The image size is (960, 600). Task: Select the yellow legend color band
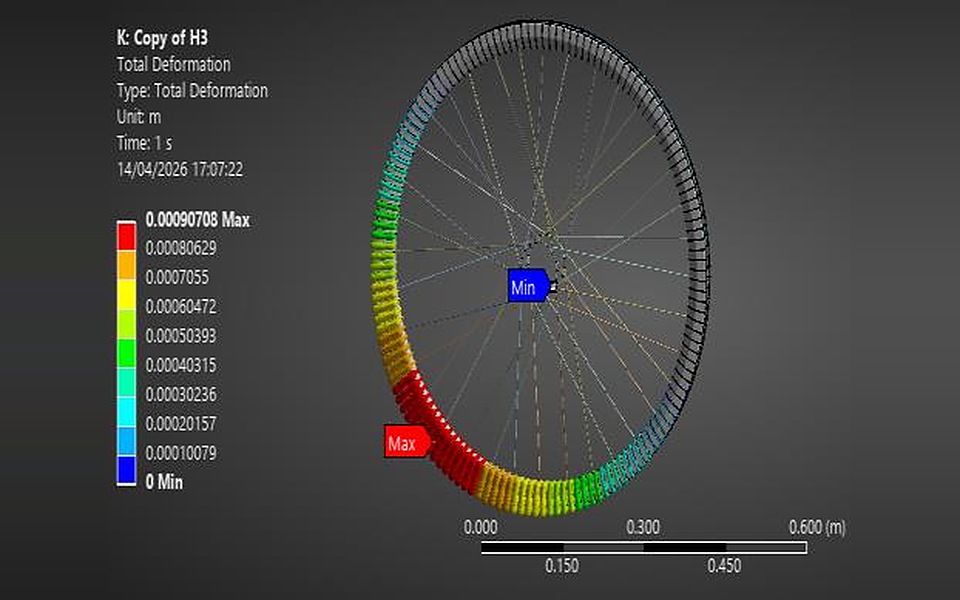click(x=127, y=294)
